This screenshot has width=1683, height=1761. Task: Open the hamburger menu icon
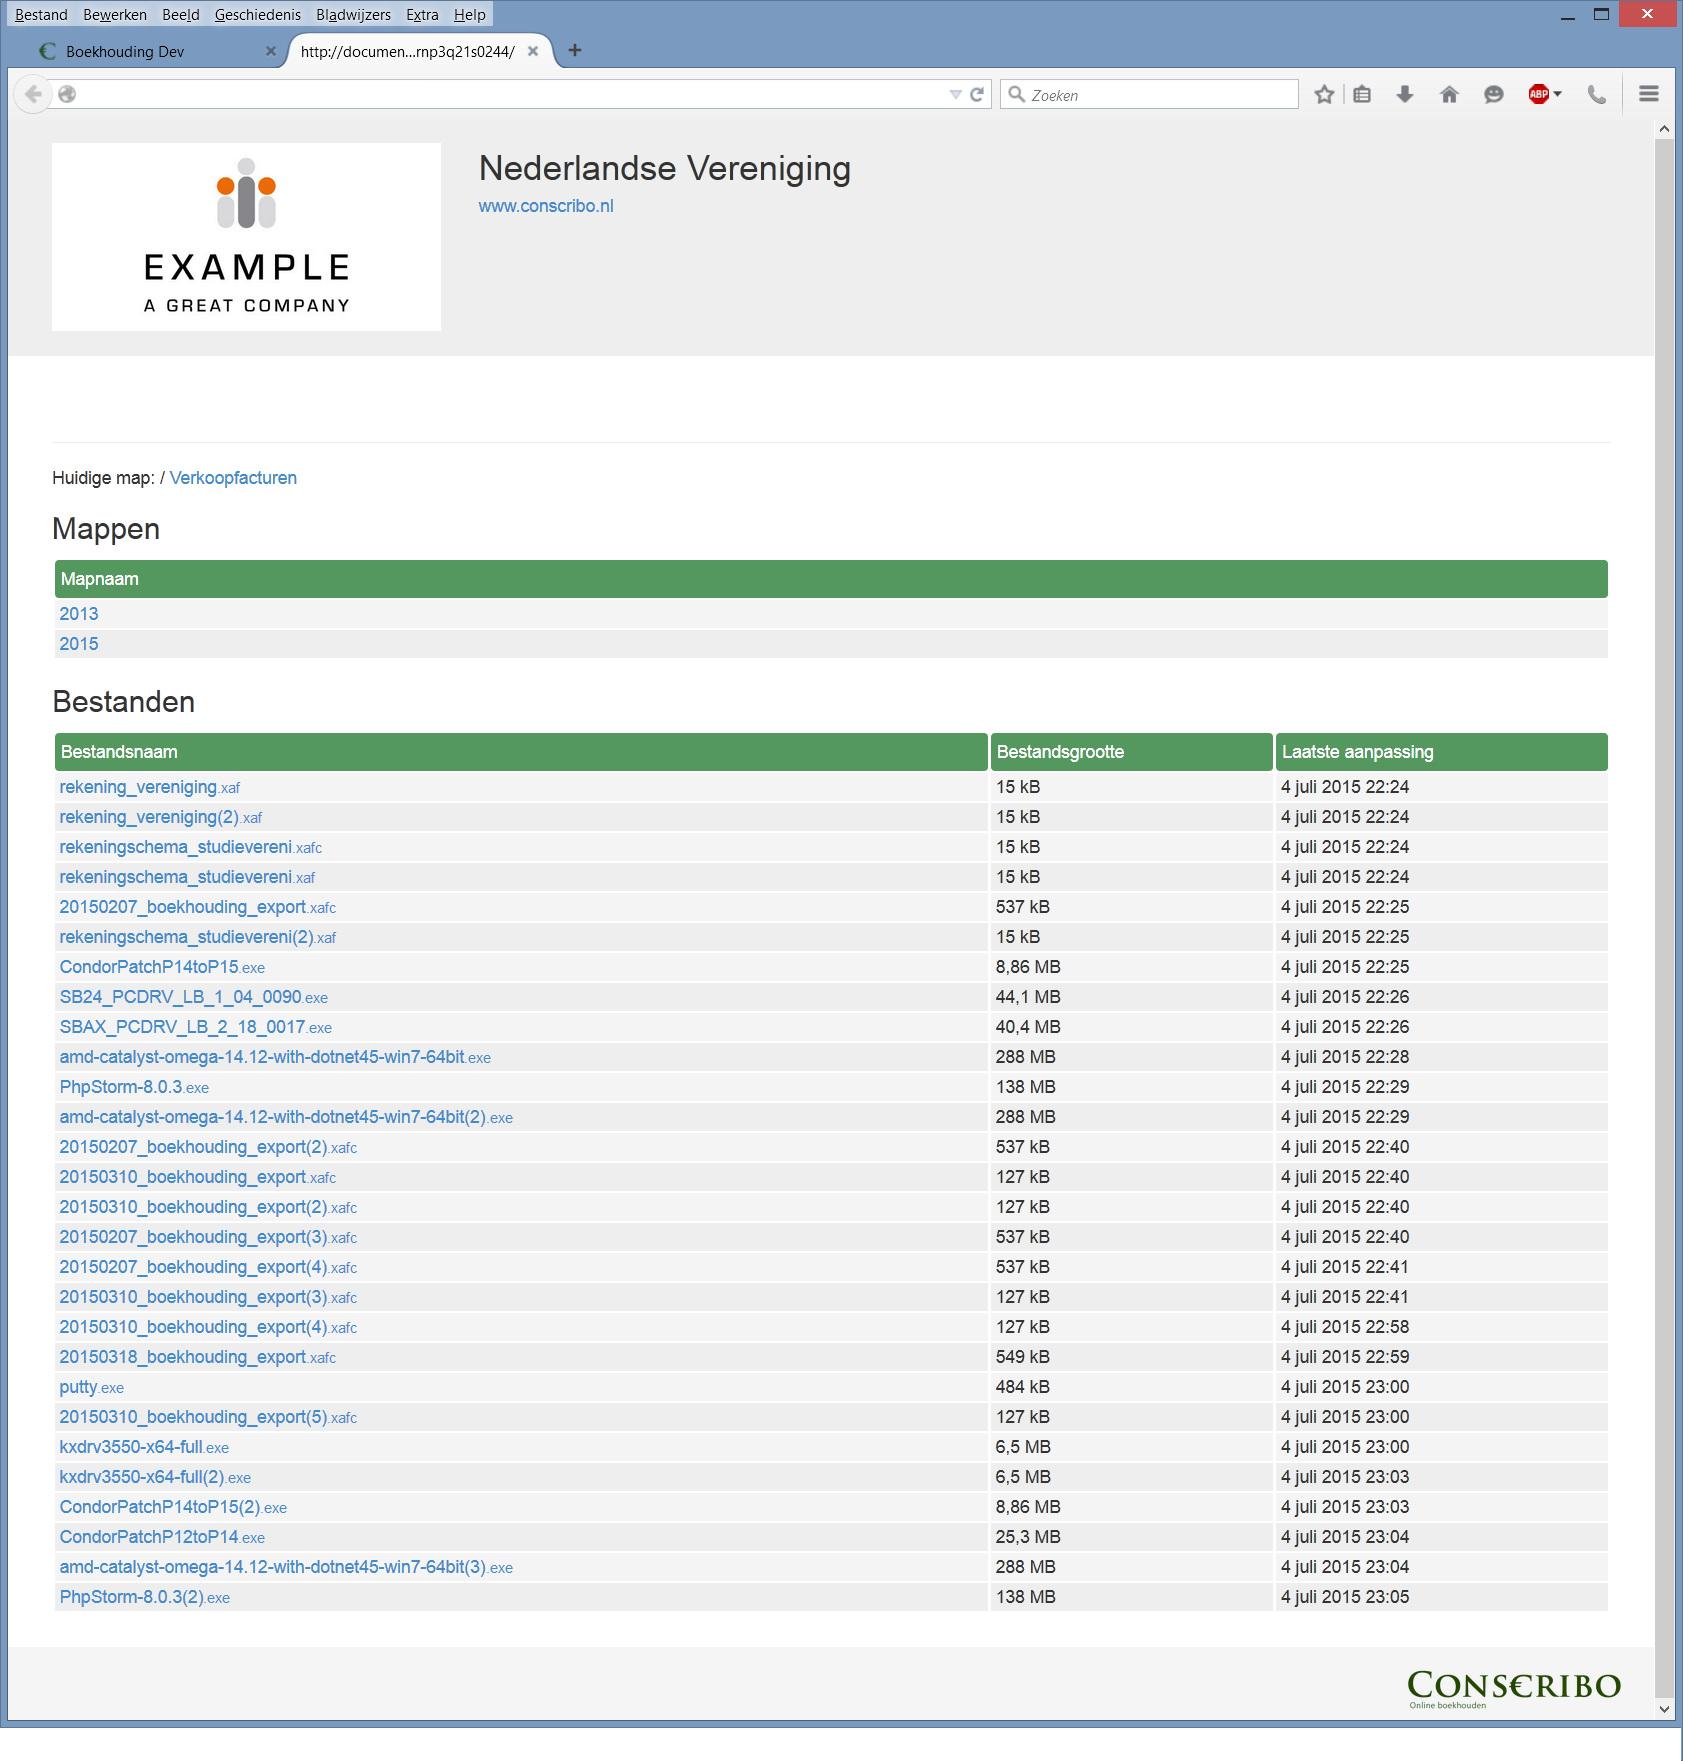(x=1649, y=93)
